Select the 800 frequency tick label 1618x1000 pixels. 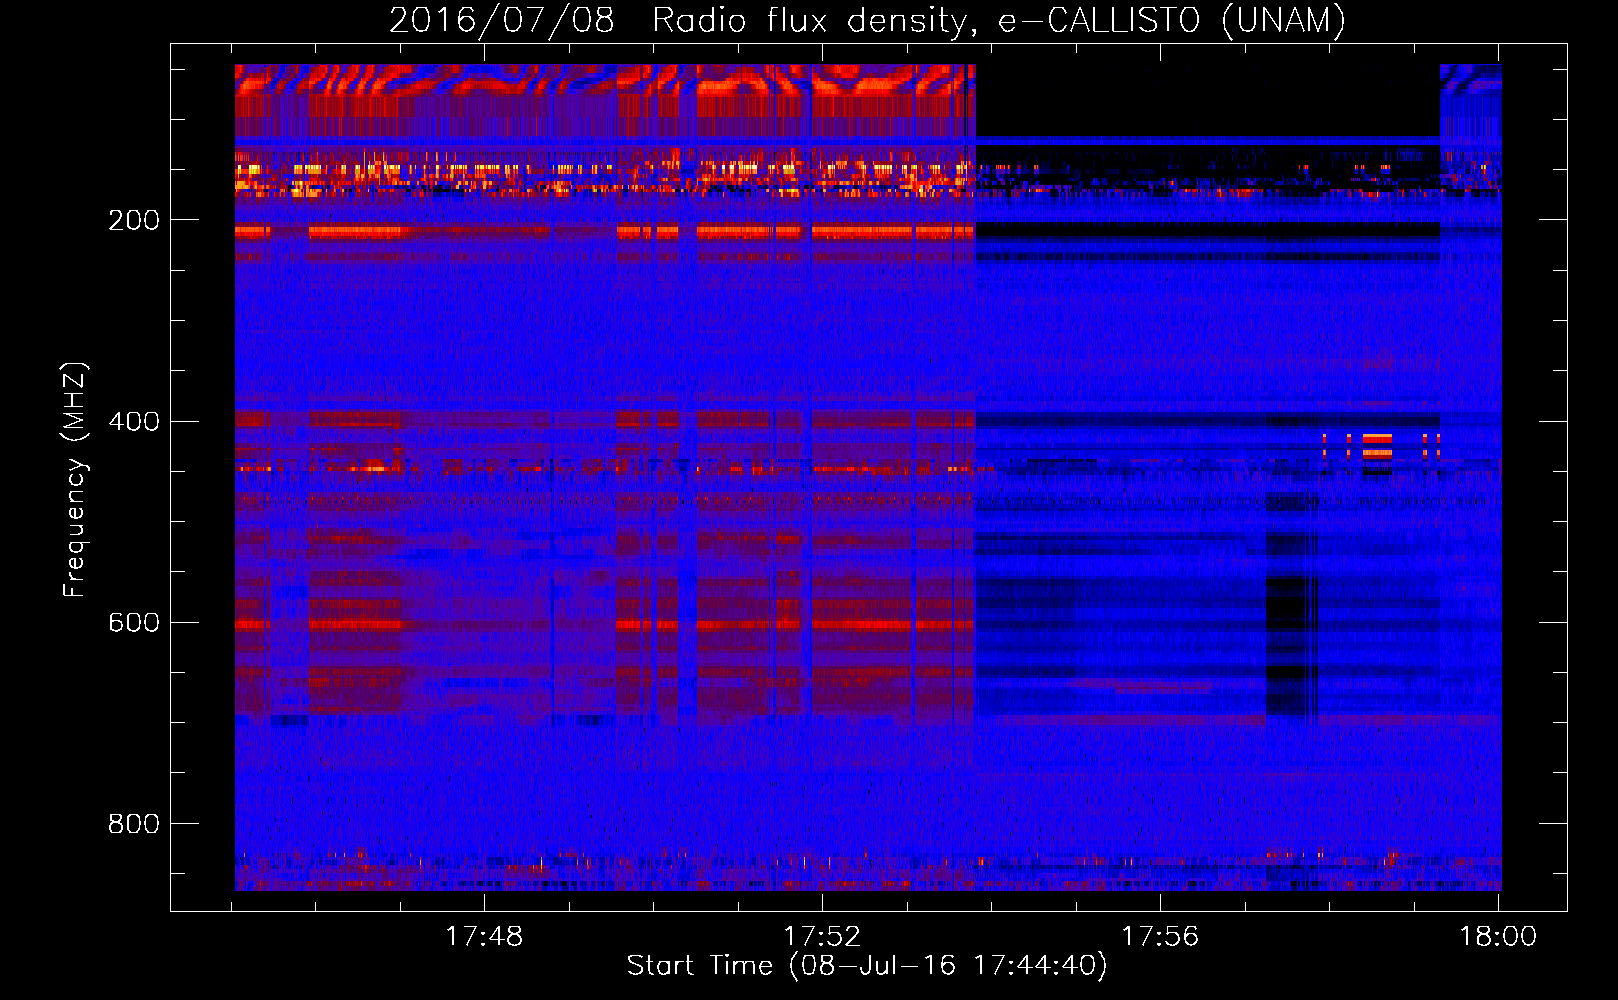pyautogui.click(x=134, y=823)
